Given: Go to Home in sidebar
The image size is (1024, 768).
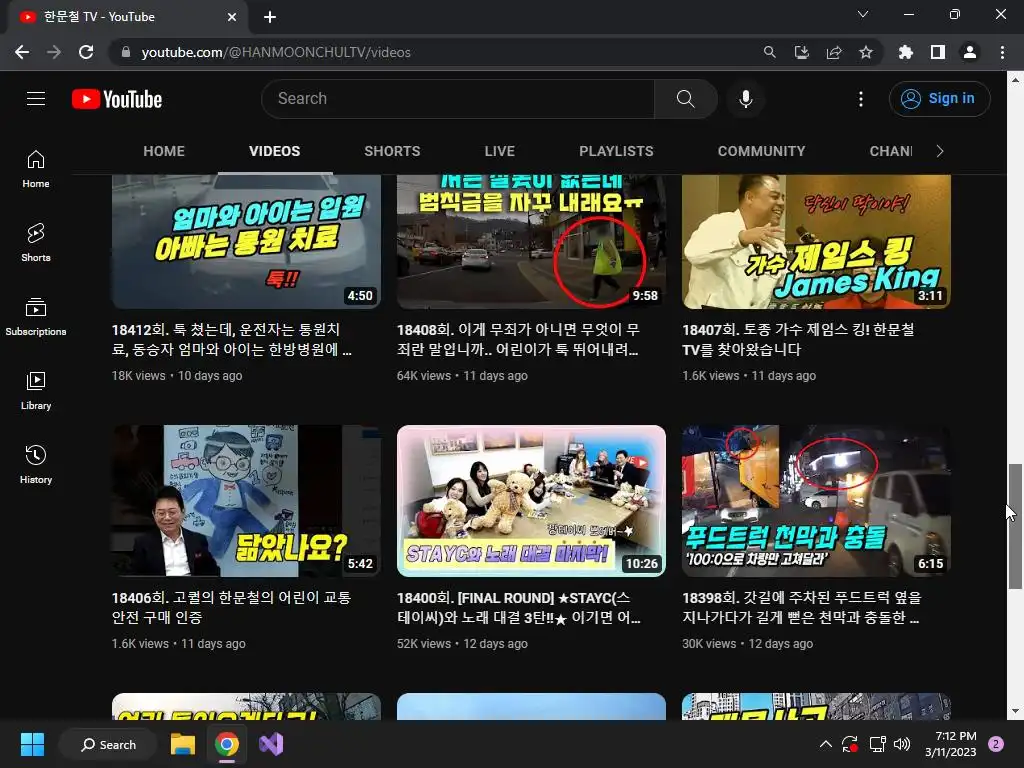Looking at the screenshot, I should (x=36, y=168).
